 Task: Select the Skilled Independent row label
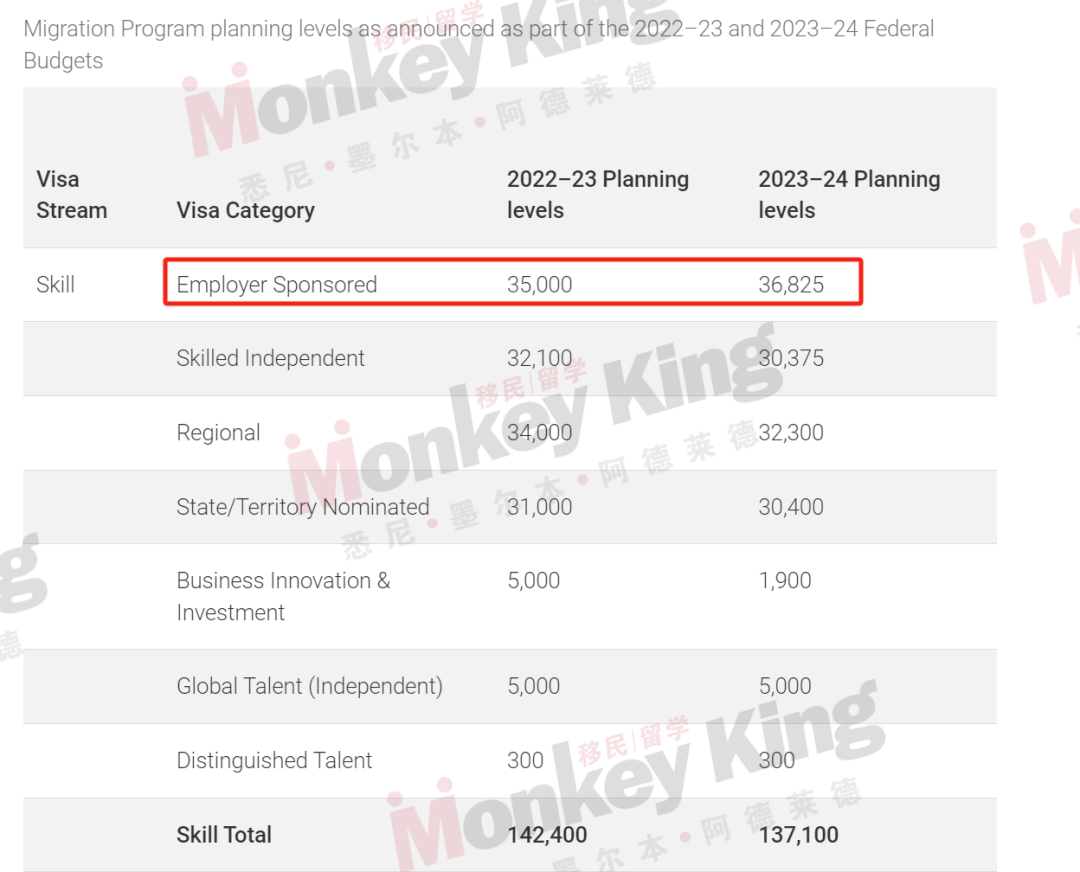point(270,358)
